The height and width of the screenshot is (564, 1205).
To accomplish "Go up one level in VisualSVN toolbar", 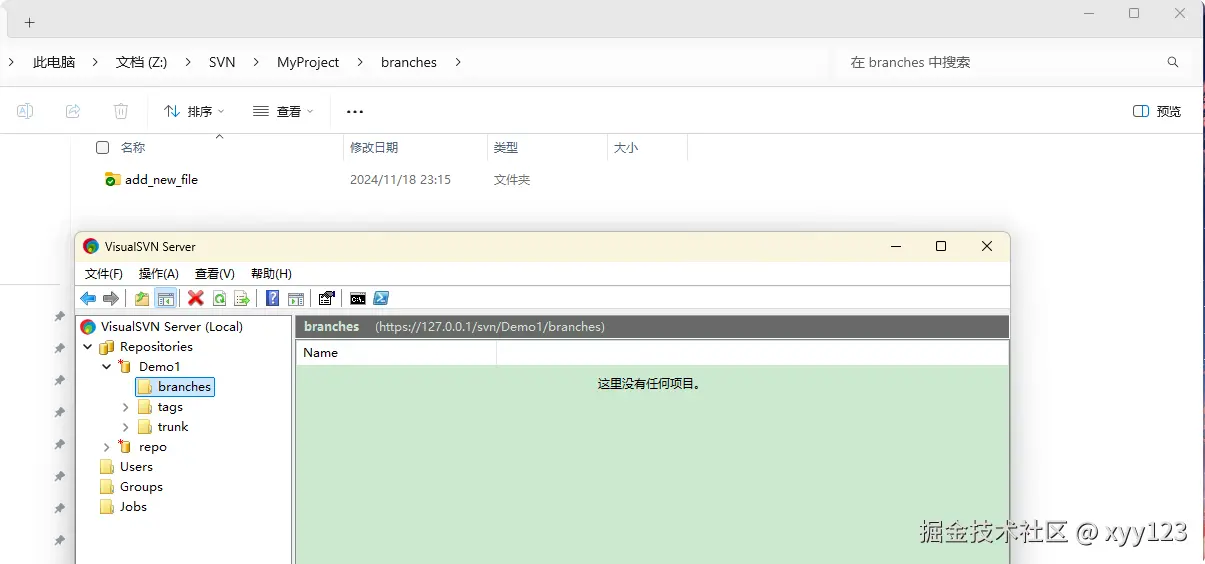I will tap(142, 298).
